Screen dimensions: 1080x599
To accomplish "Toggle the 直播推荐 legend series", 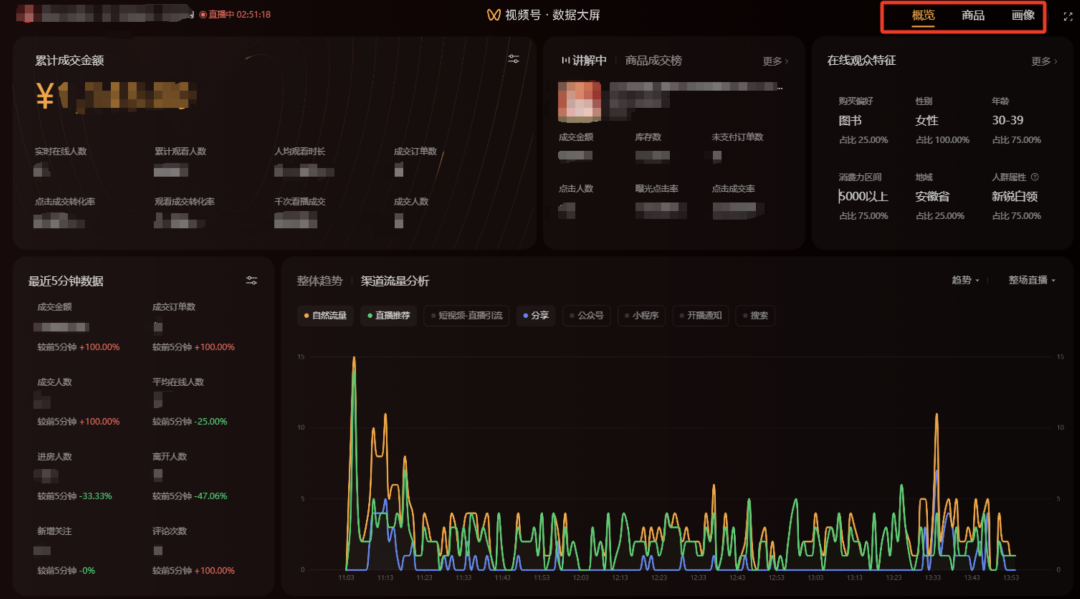I will [389, 315].
